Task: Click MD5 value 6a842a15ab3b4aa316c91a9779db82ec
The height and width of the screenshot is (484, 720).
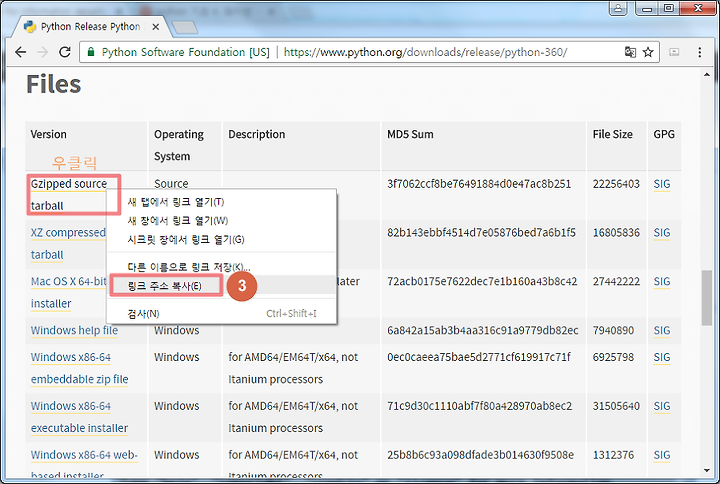Action: point(483,330)
